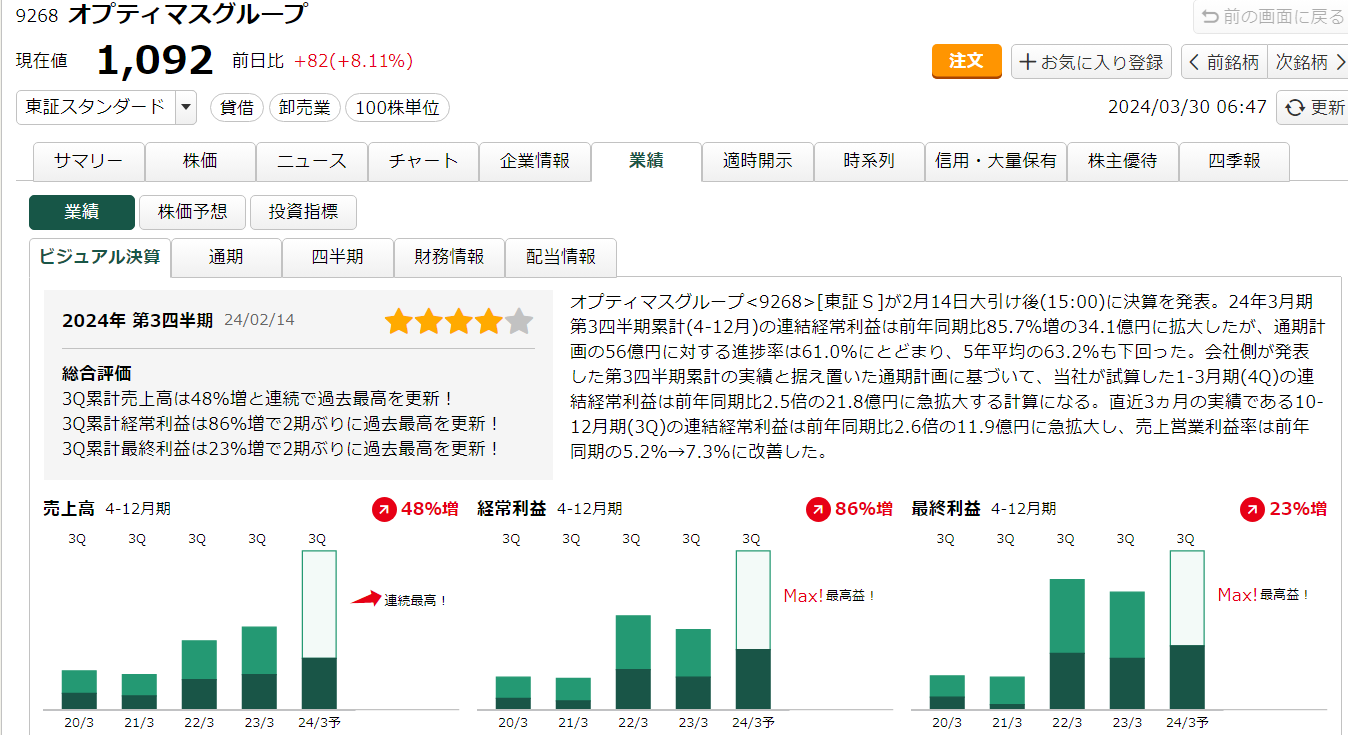The width and height of the screenshot is (1348, 735).
Task: Select the green 業績 sub-tab
Action: pos(82,212)
